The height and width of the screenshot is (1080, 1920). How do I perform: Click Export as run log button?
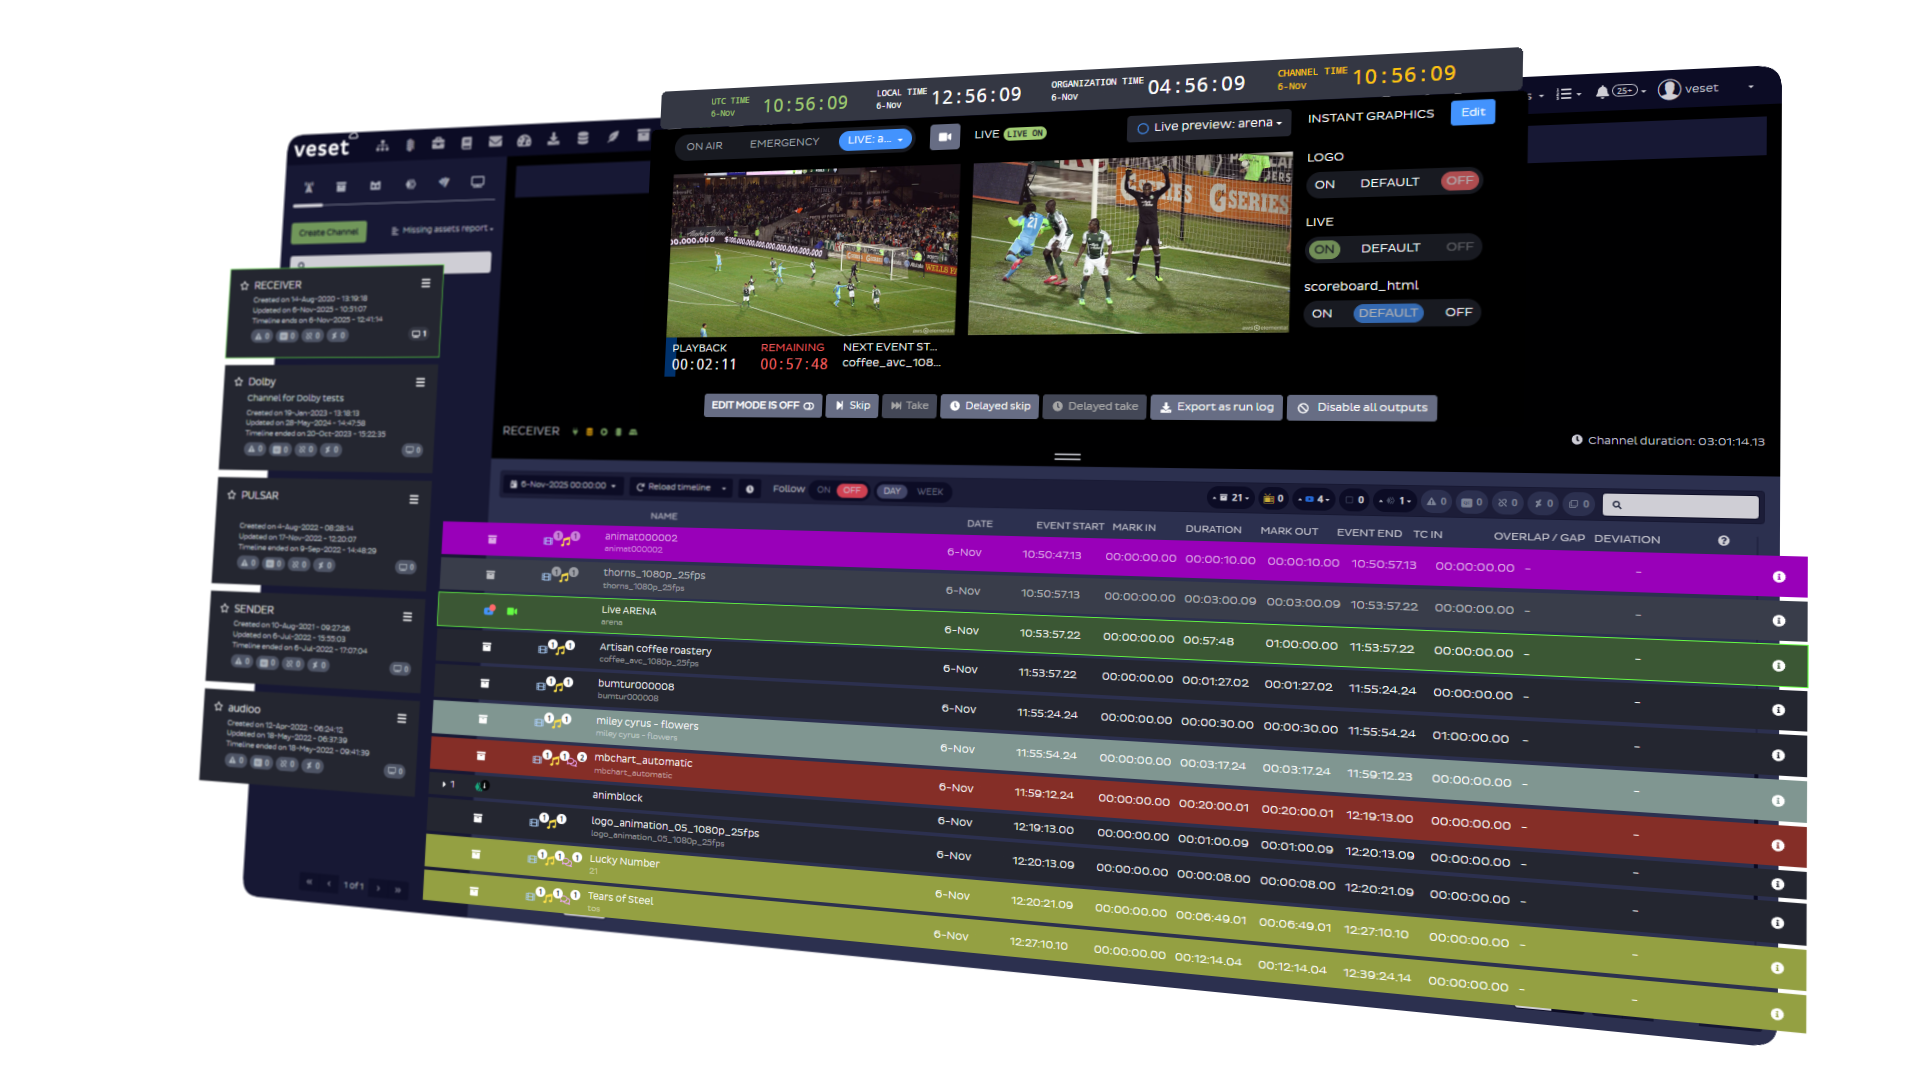[1216, 407]
